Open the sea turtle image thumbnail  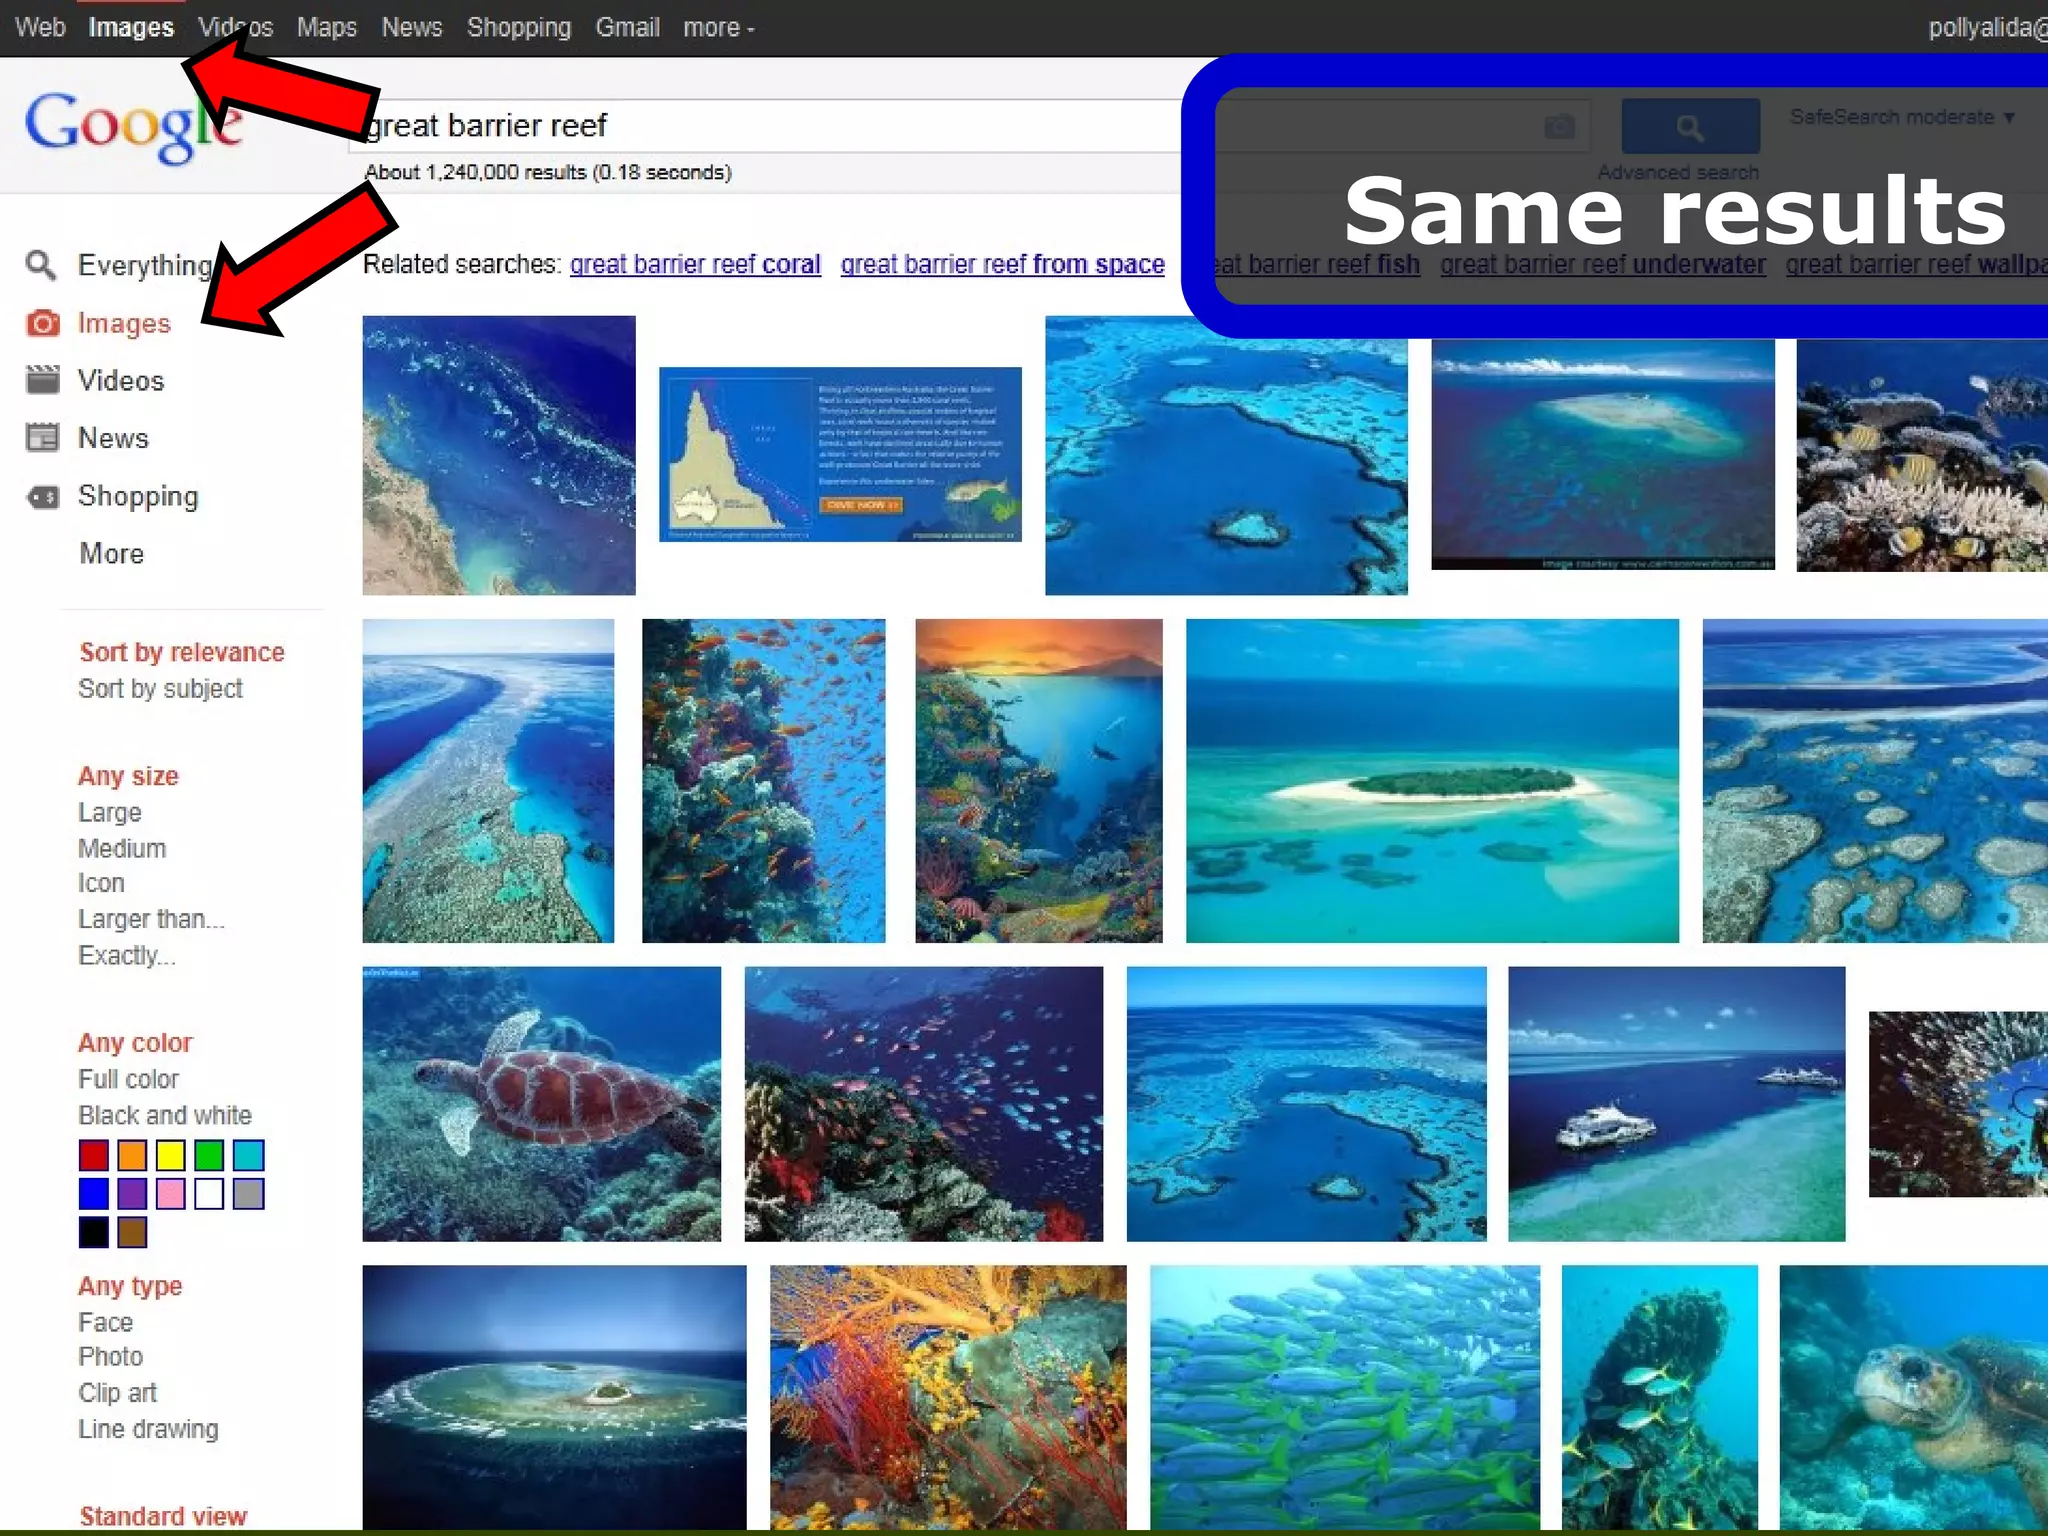coord(541,1103)
